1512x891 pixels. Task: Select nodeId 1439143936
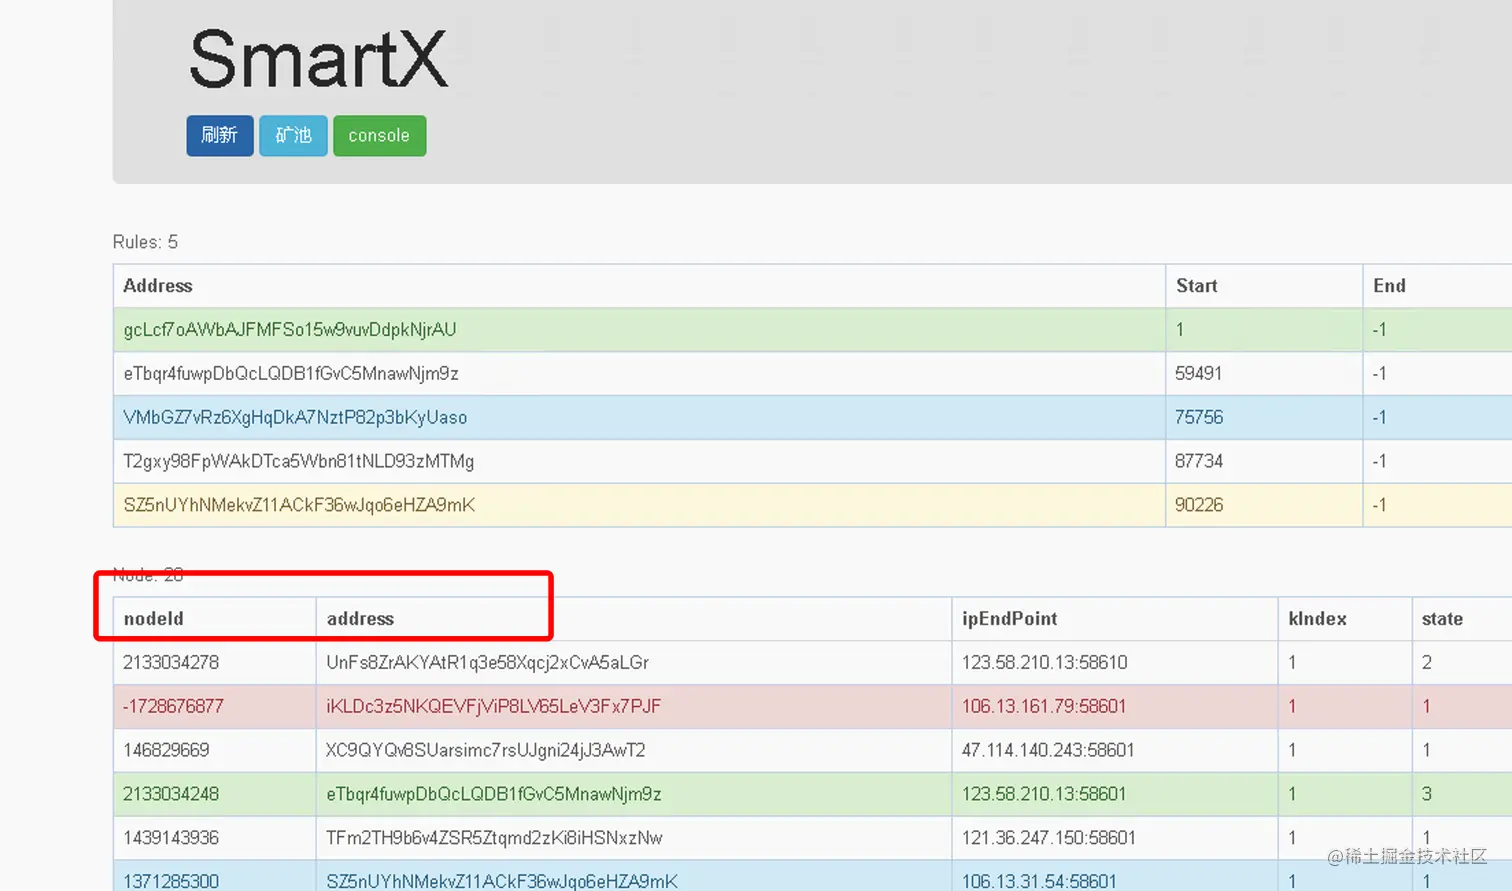click(x=171, y=838)
